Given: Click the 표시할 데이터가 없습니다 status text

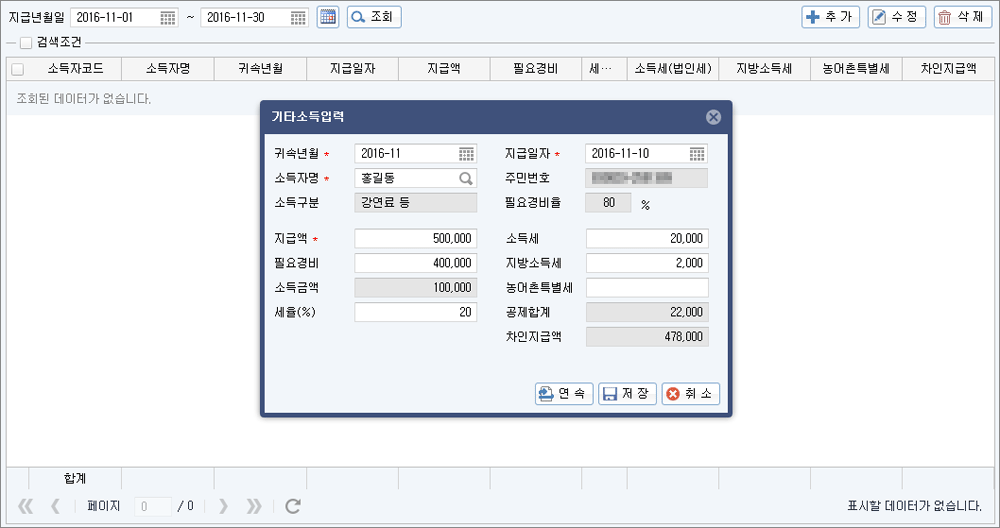Looking at the screenshot, I should point(914,506).
